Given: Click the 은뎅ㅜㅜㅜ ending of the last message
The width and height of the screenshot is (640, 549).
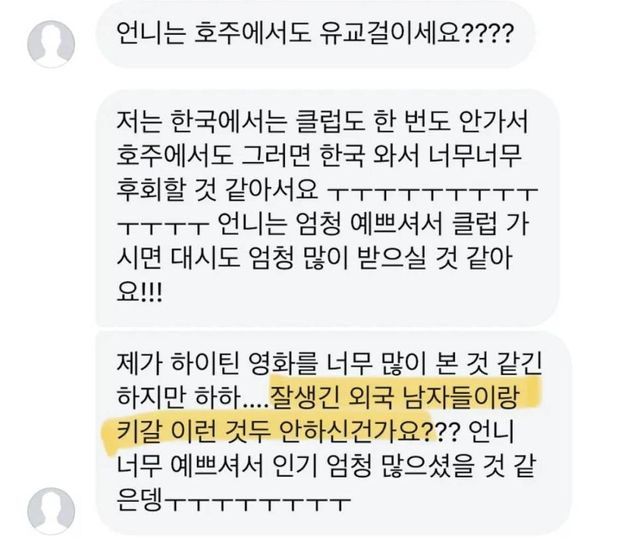Looking at the screenshot, I should pyautogui.click(x=234, y=501).
